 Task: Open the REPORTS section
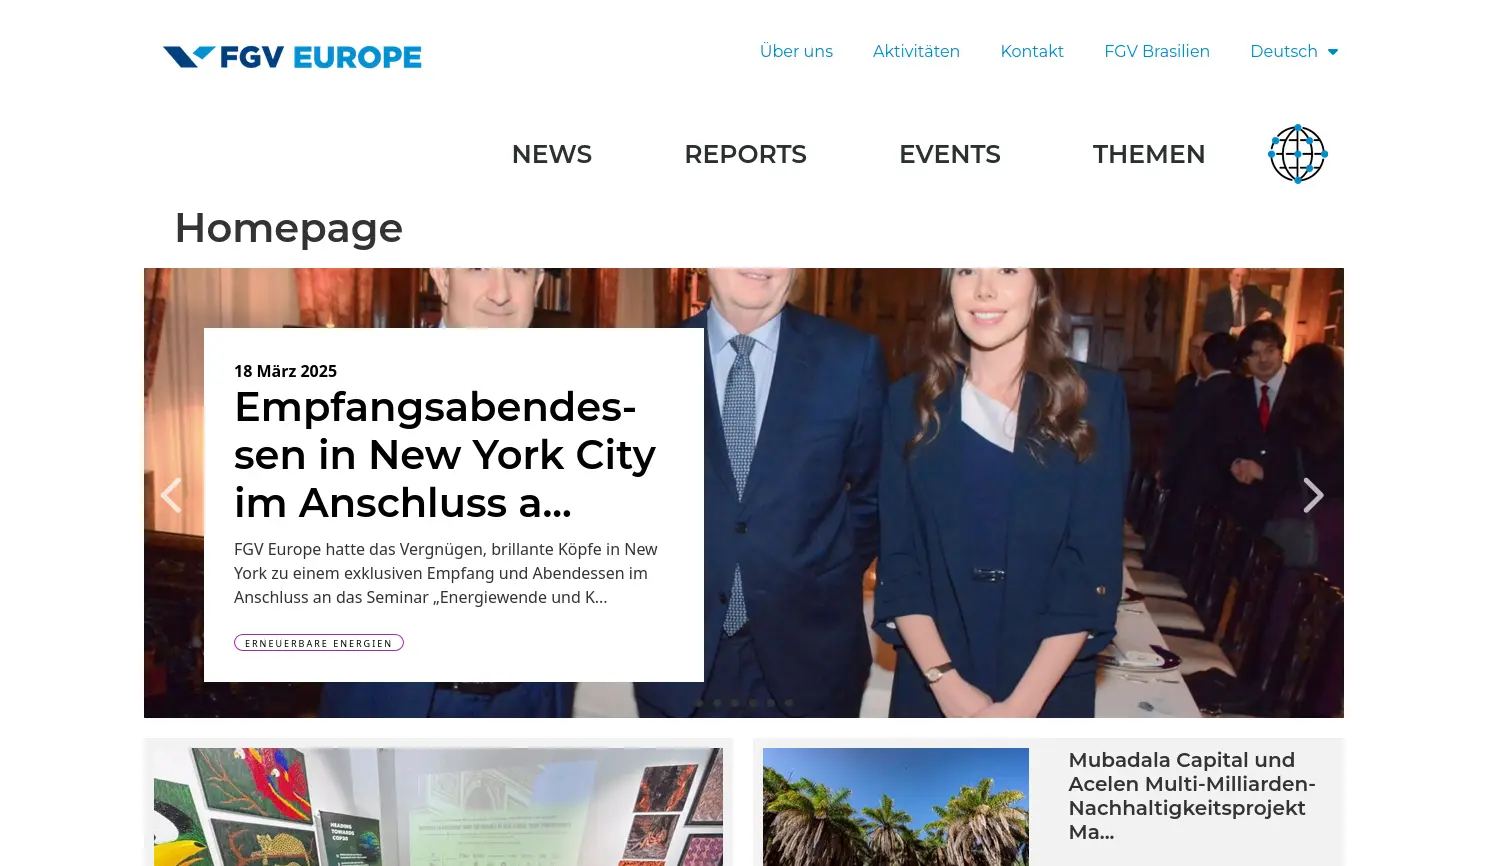tap(745, 154)
